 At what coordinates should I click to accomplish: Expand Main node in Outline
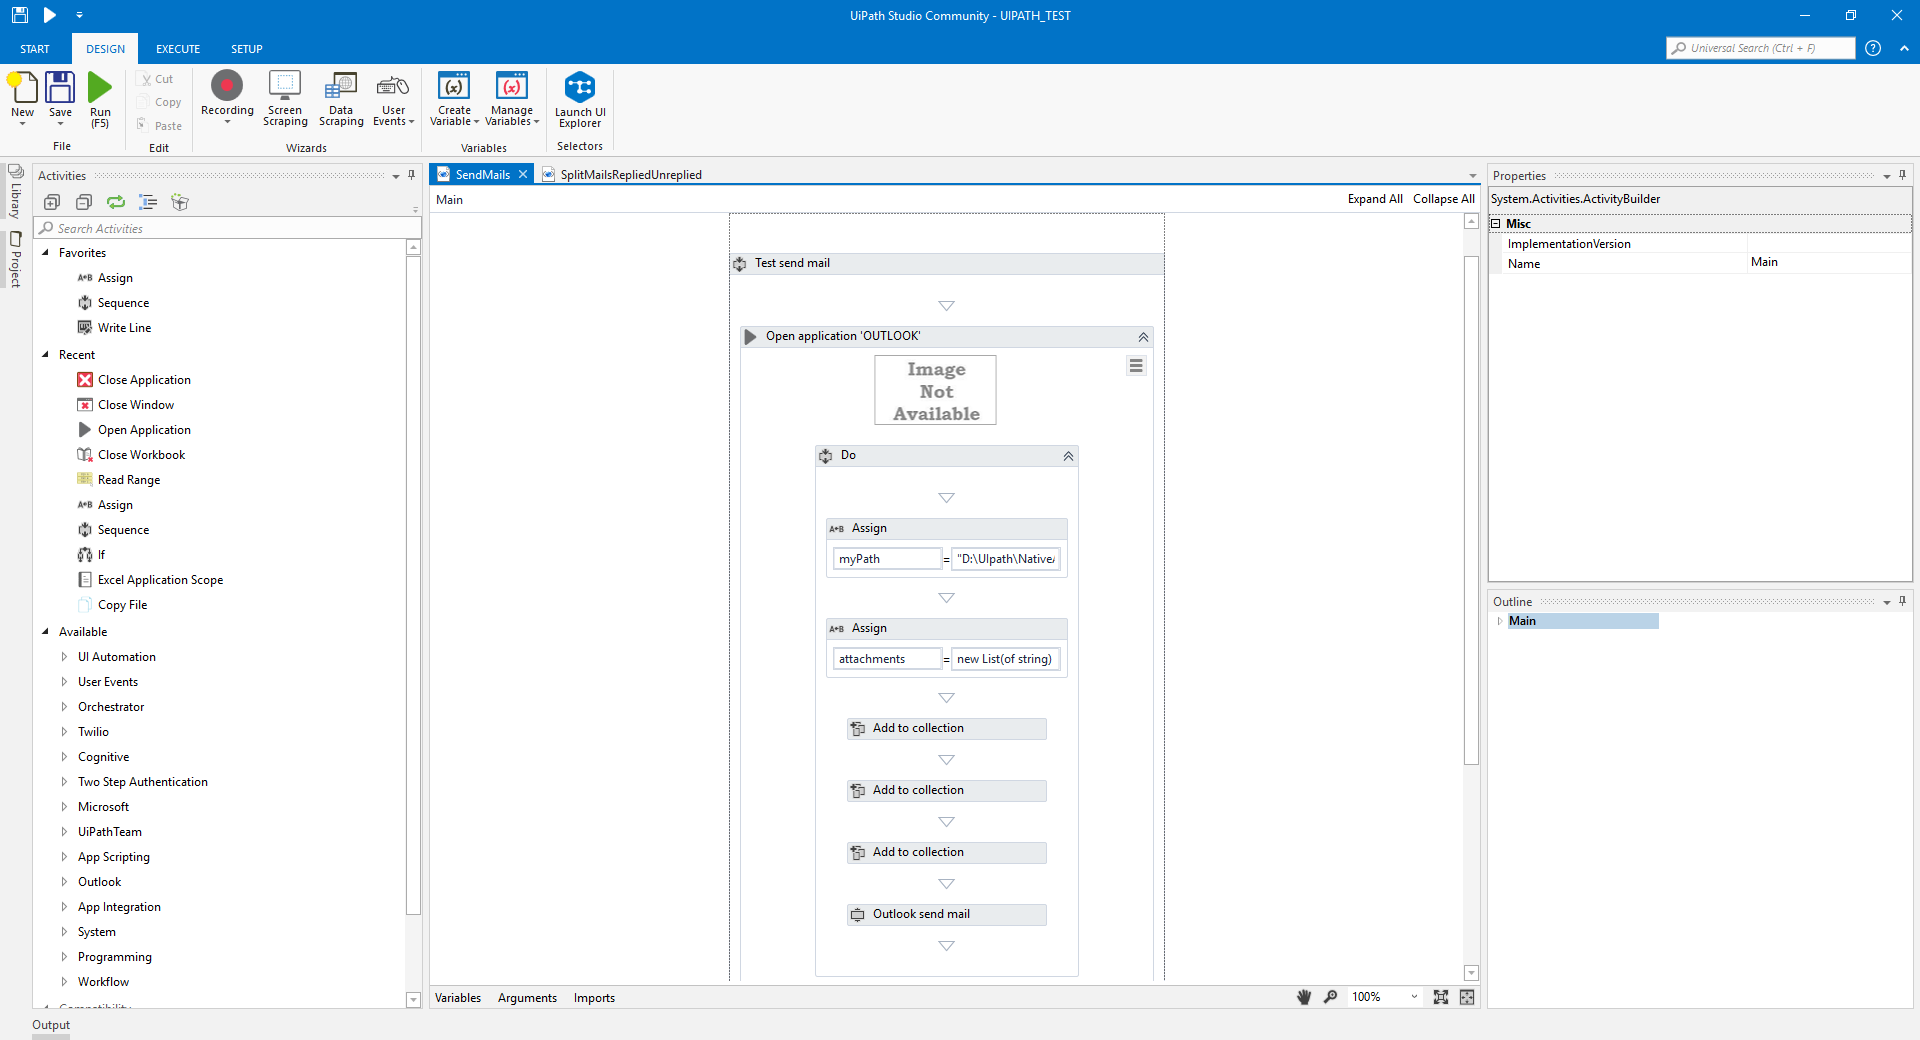1499,621
